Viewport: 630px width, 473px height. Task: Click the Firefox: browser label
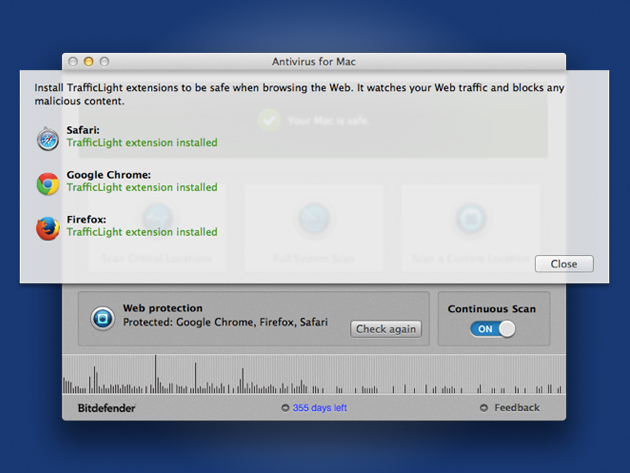[x=86, y=219]
